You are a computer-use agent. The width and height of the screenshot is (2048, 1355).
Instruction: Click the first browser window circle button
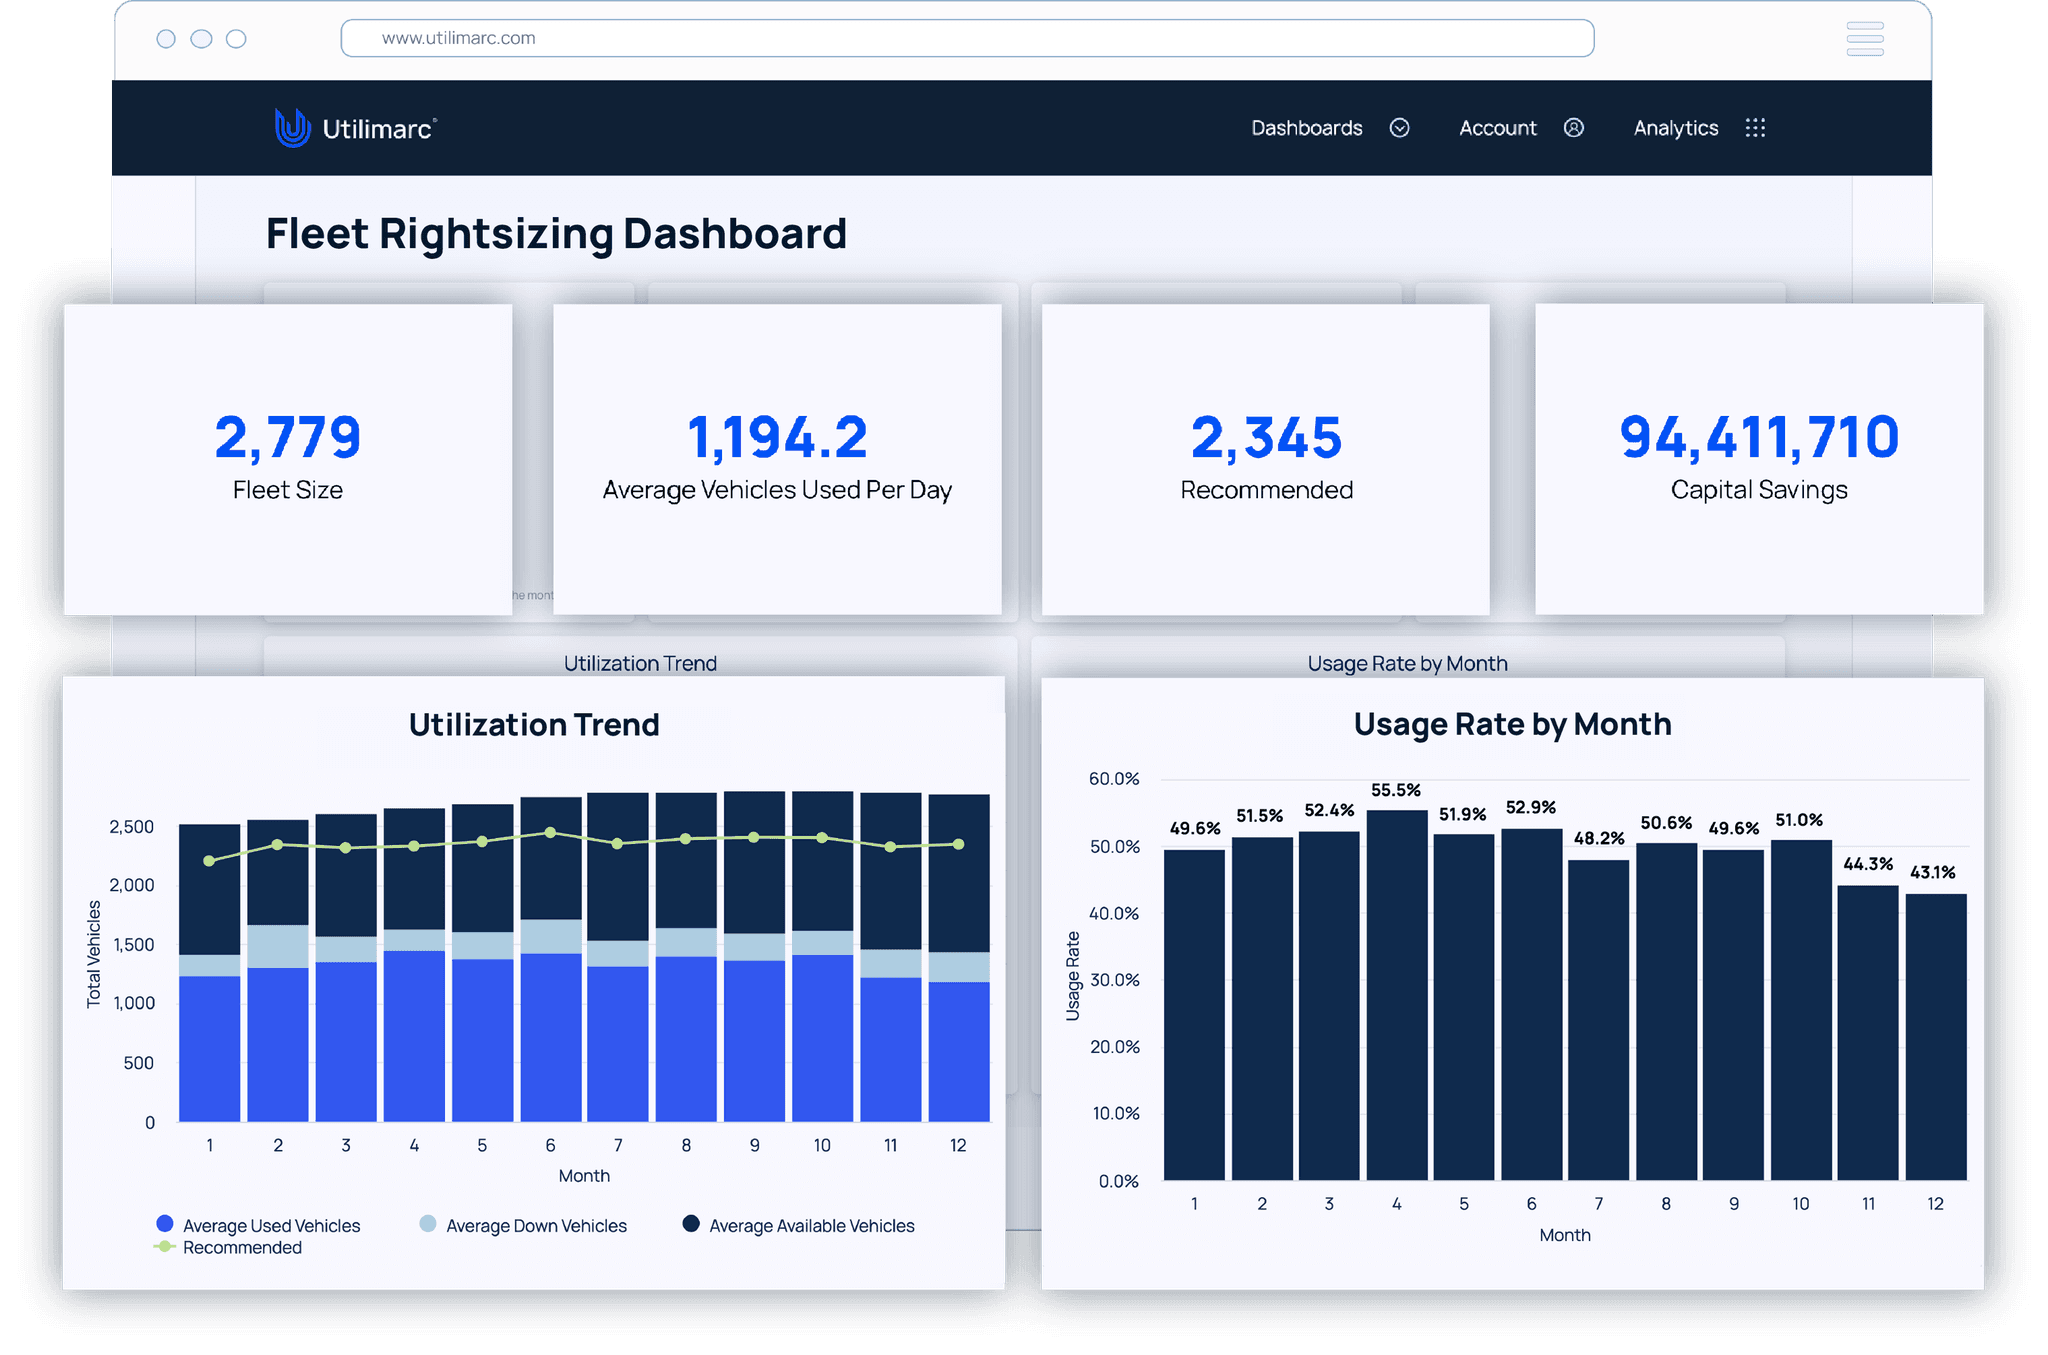pyautogui.click(x=166, y=39)
